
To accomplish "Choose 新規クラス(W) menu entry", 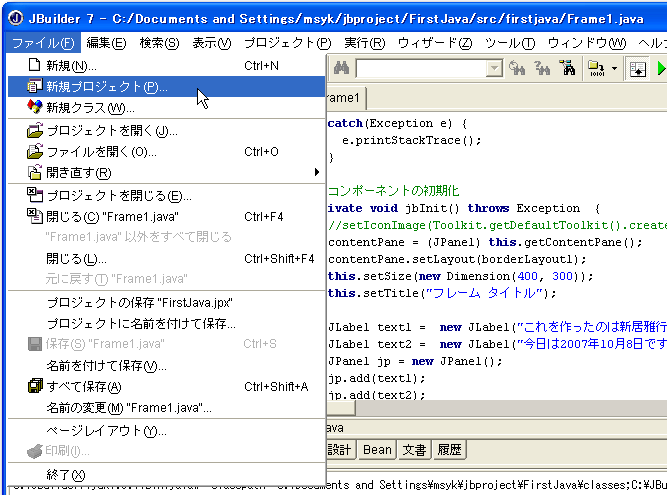I will coord(90,108).
